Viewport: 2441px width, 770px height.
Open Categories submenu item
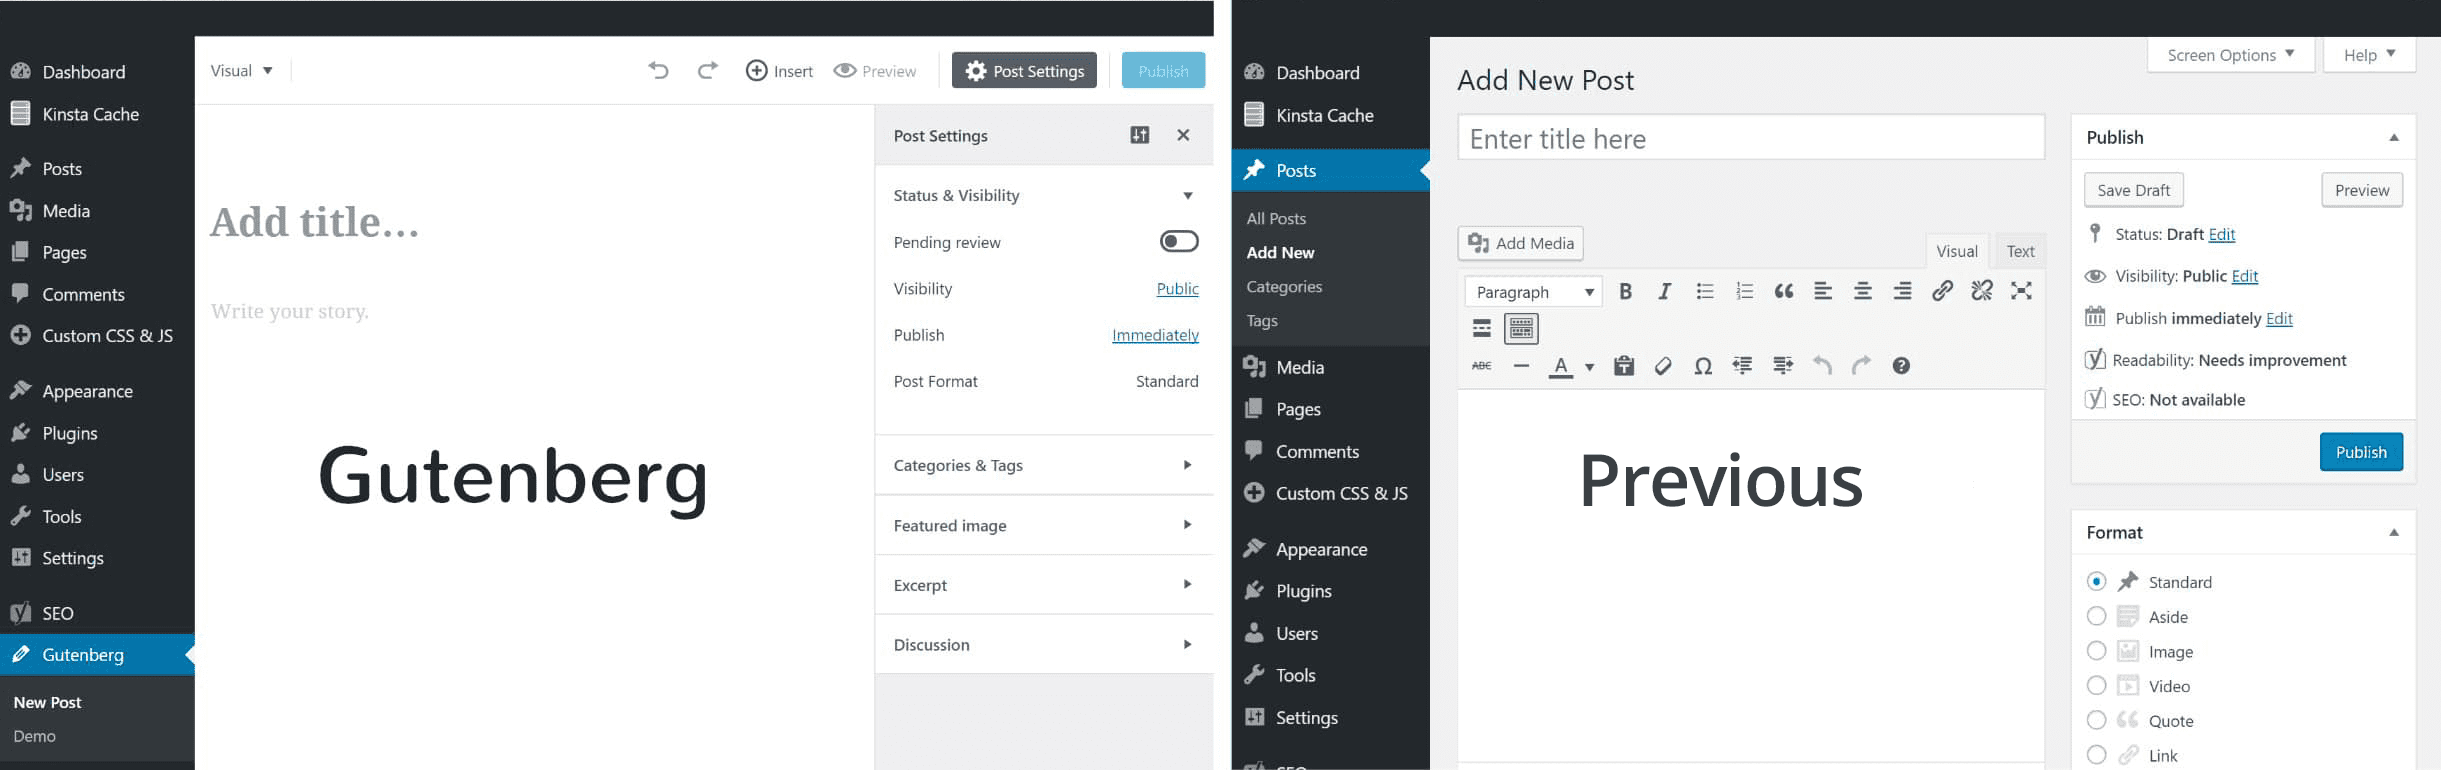click(1284, 286)
